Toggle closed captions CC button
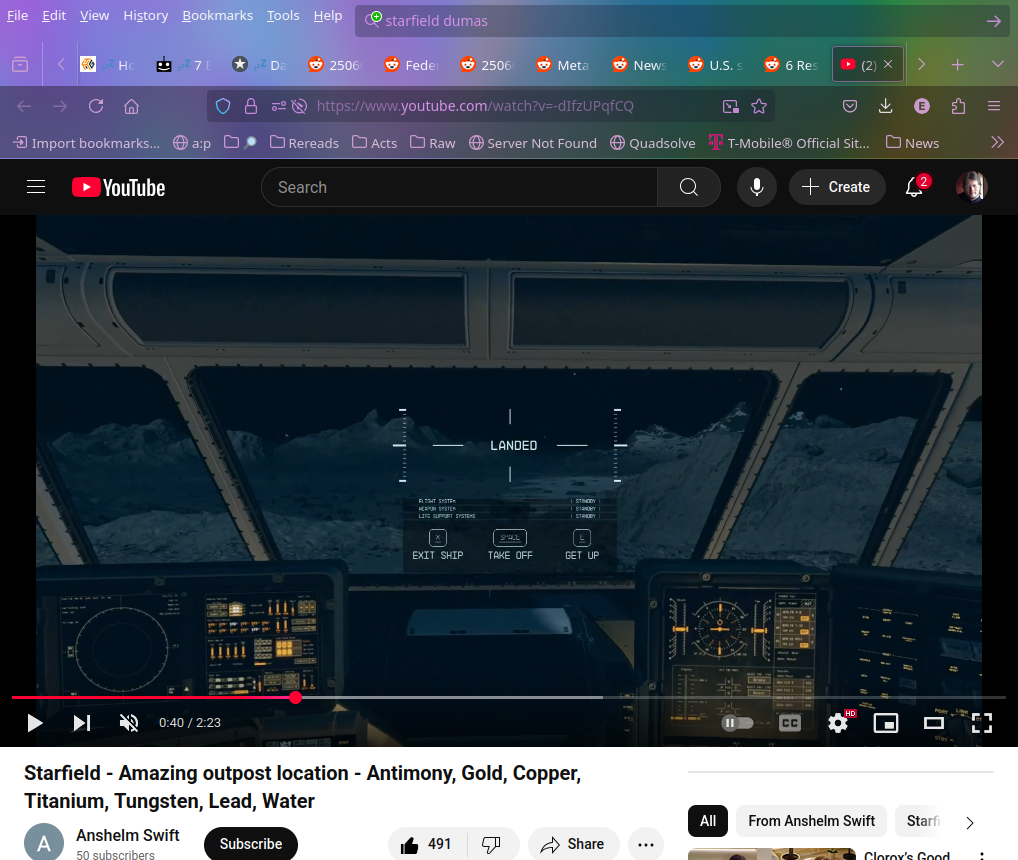 pos(790,723)
